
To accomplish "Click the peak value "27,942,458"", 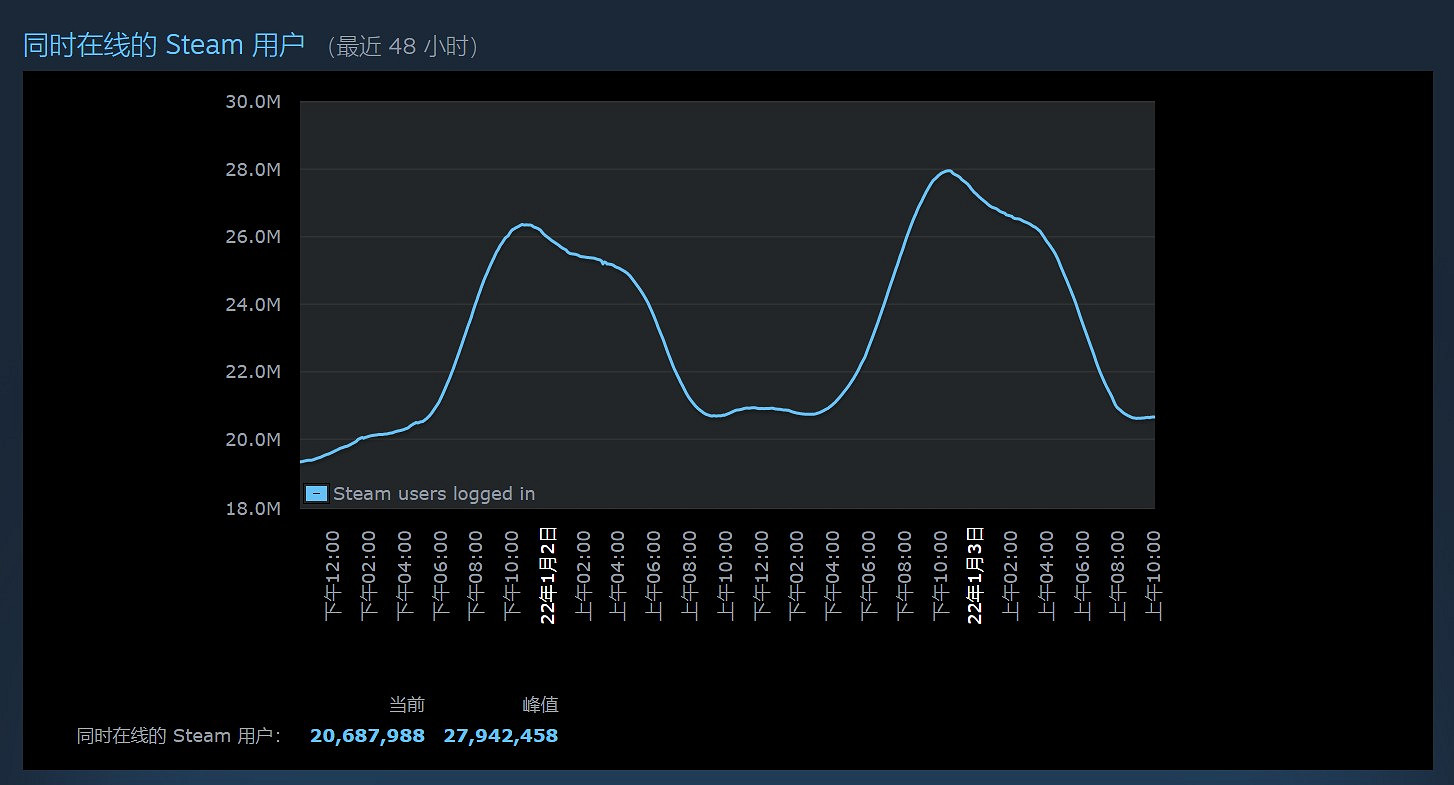I will pos(499,735).
